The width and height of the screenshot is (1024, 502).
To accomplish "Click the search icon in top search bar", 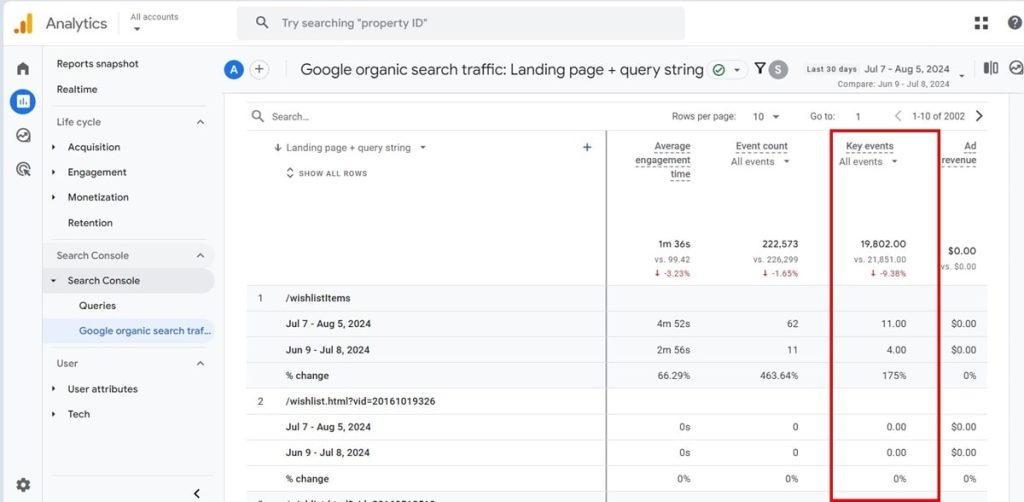I will coord(262,23).
